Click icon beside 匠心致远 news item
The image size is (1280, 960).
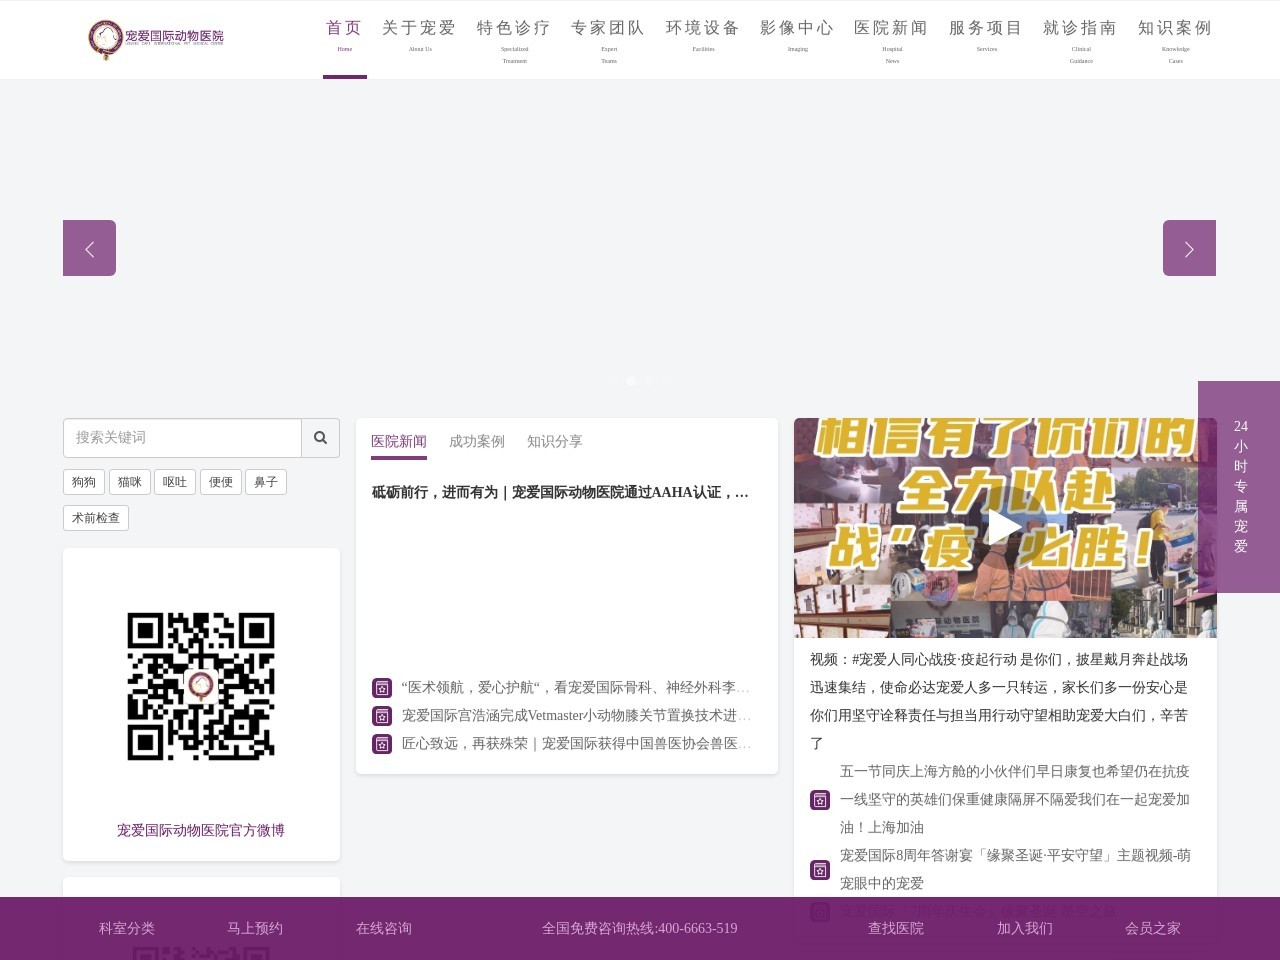[382, 744]
